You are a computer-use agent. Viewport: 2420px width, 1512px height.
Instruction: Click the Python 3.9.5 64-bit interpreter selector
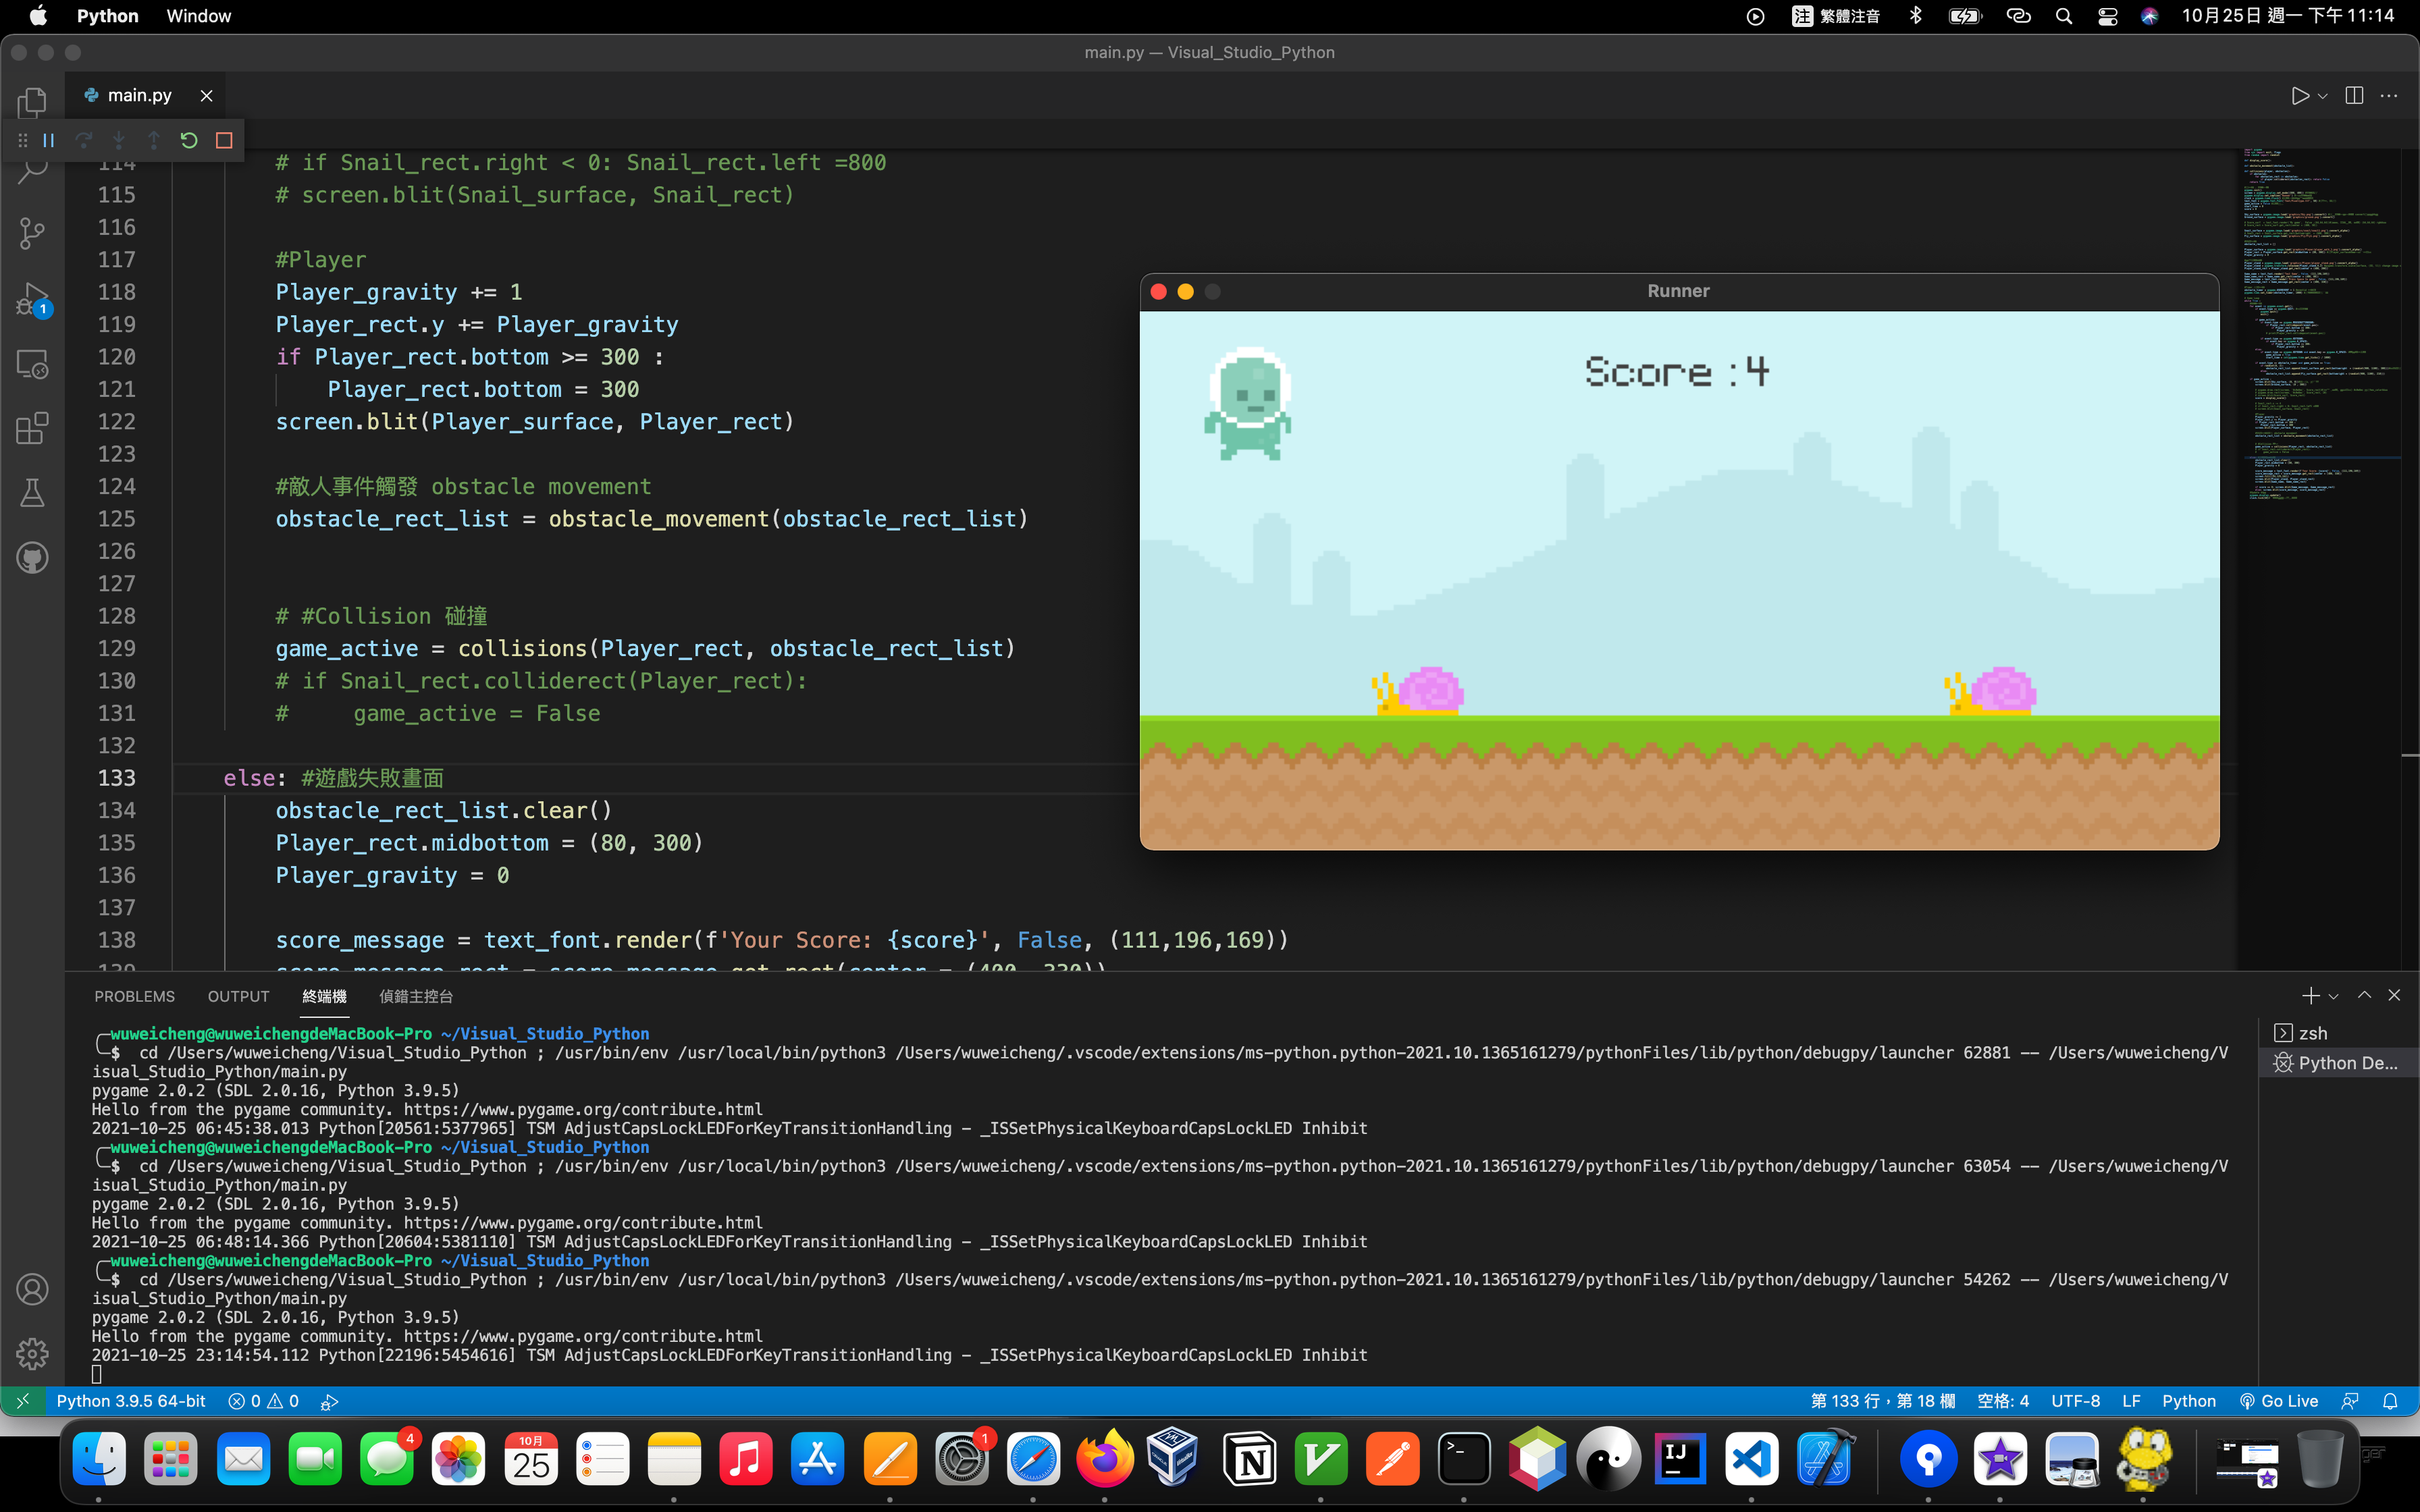click(x=131, y=1401)
